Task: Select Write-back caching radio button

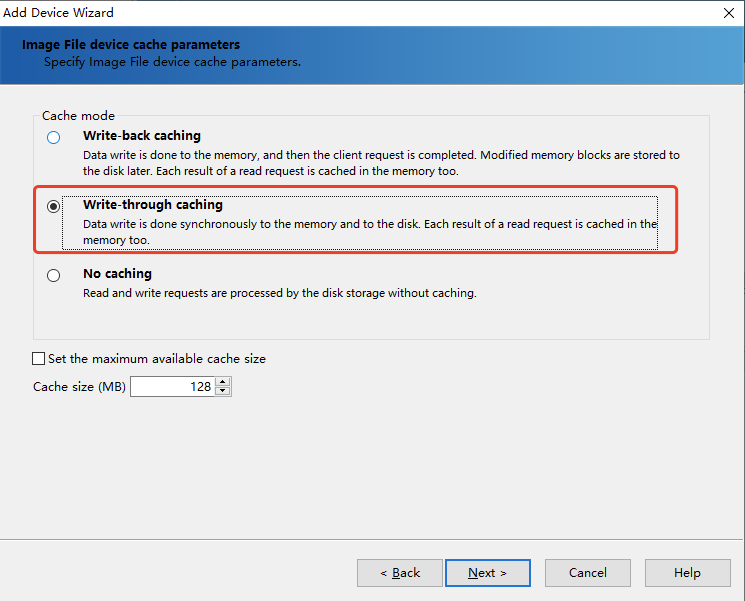Action: click(x=54, y=137)
